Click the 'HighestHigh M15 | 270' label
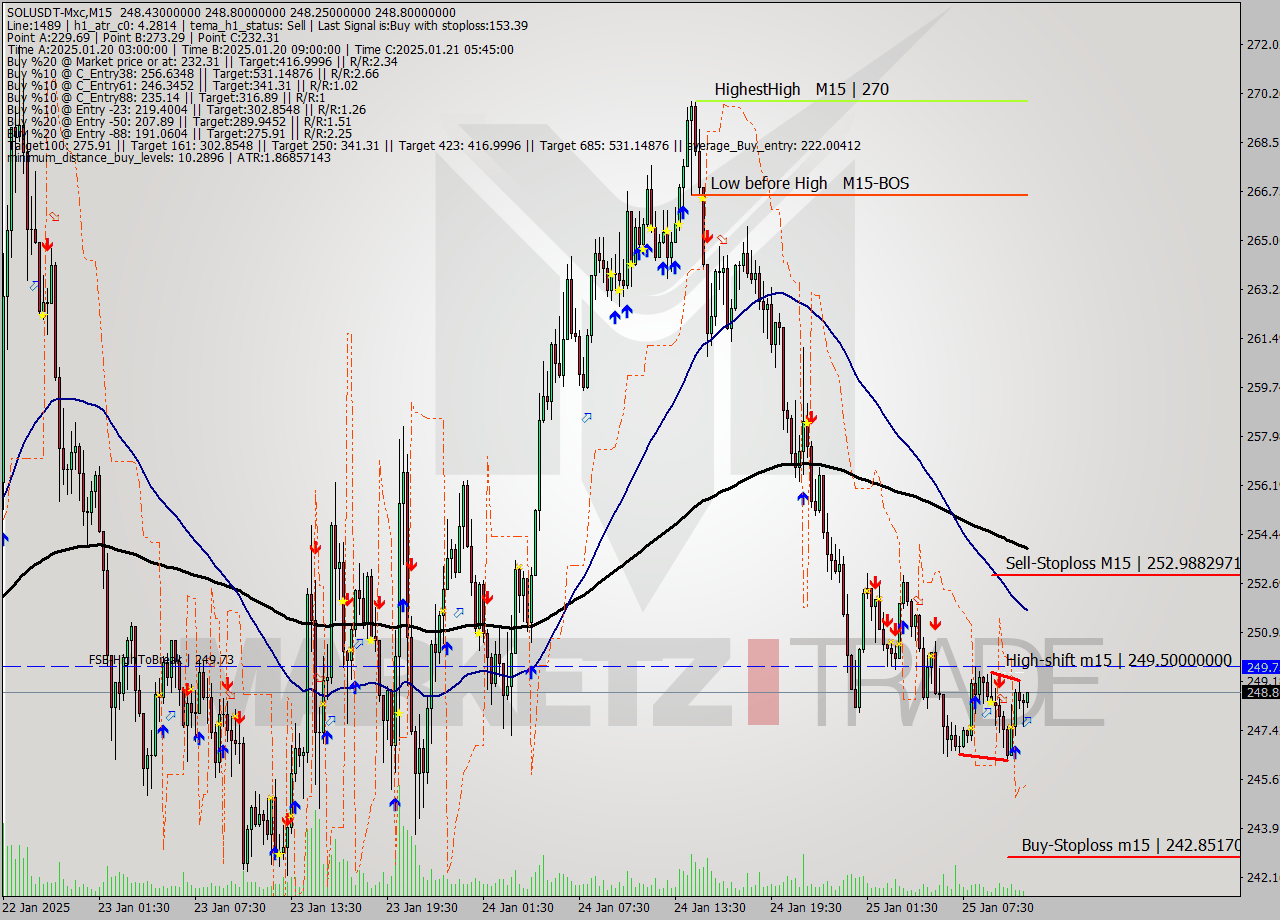Viewport: 1280px width, 920px height. (802, 89)
